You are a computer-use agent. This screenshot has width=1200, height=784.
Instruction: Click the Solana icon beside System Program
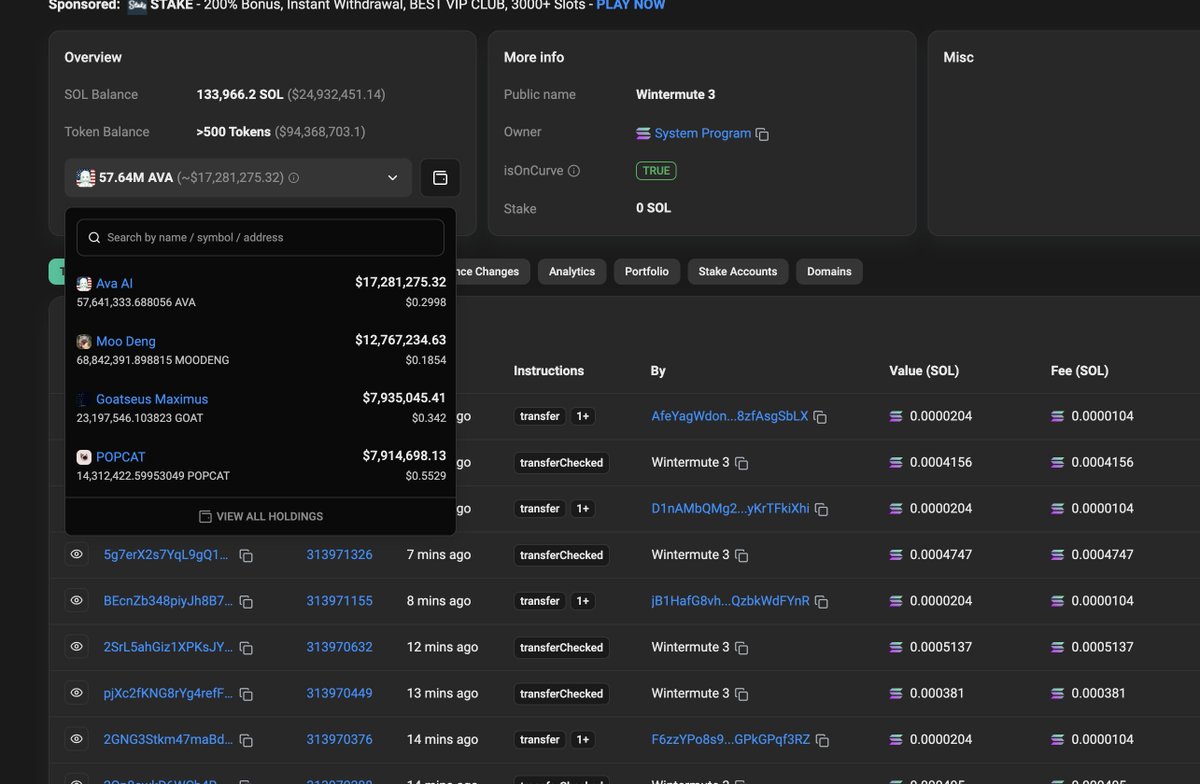click(x=643, y=133)
